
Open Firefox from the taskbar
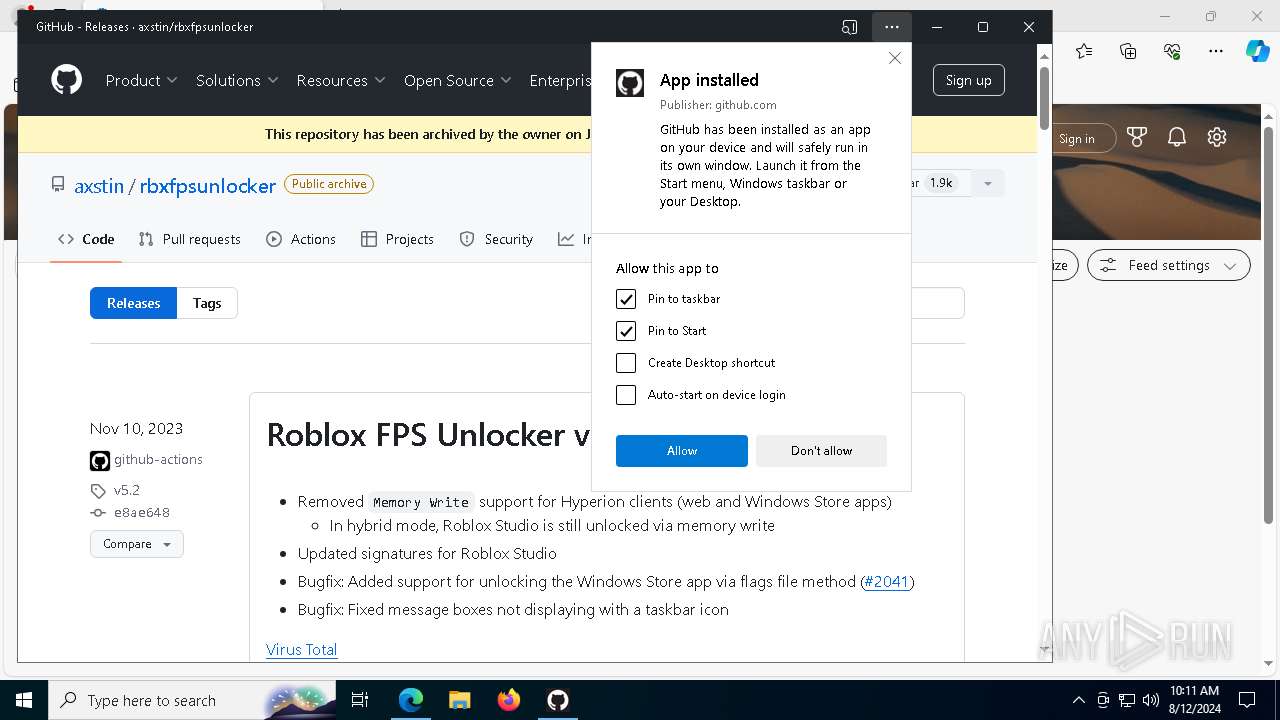509,700
